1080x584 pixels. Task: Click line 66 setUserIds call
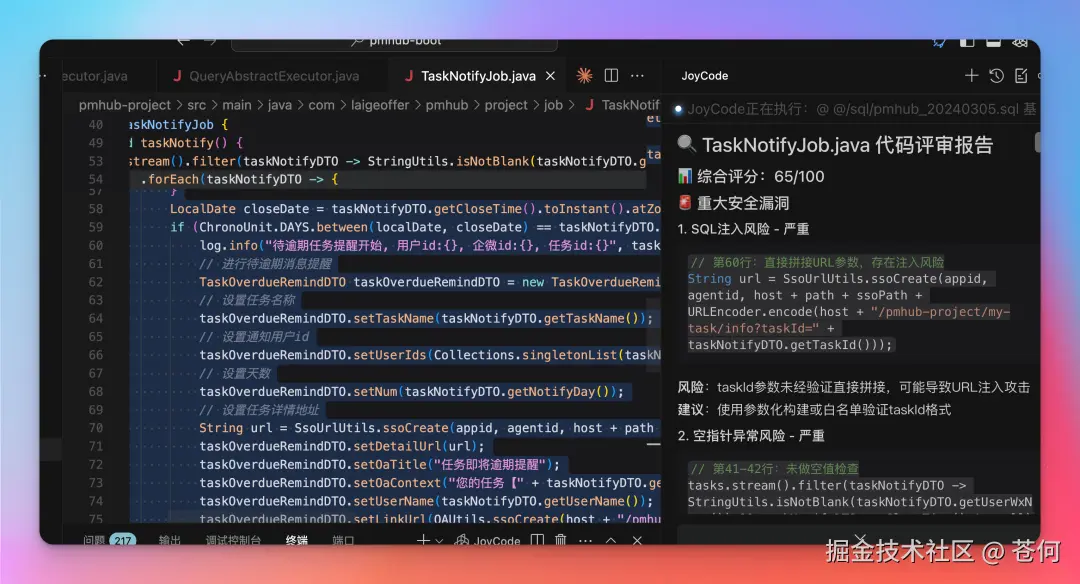[x=430, y=355]
